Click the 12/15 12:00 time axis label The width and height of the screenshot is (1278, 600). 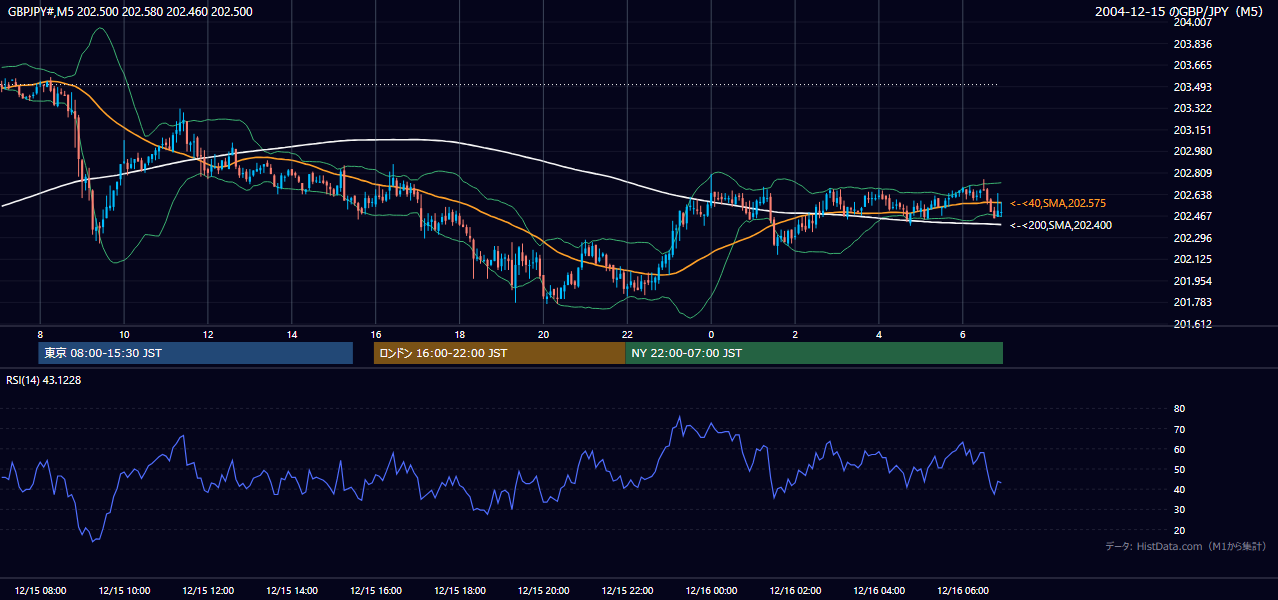(209, 590)
